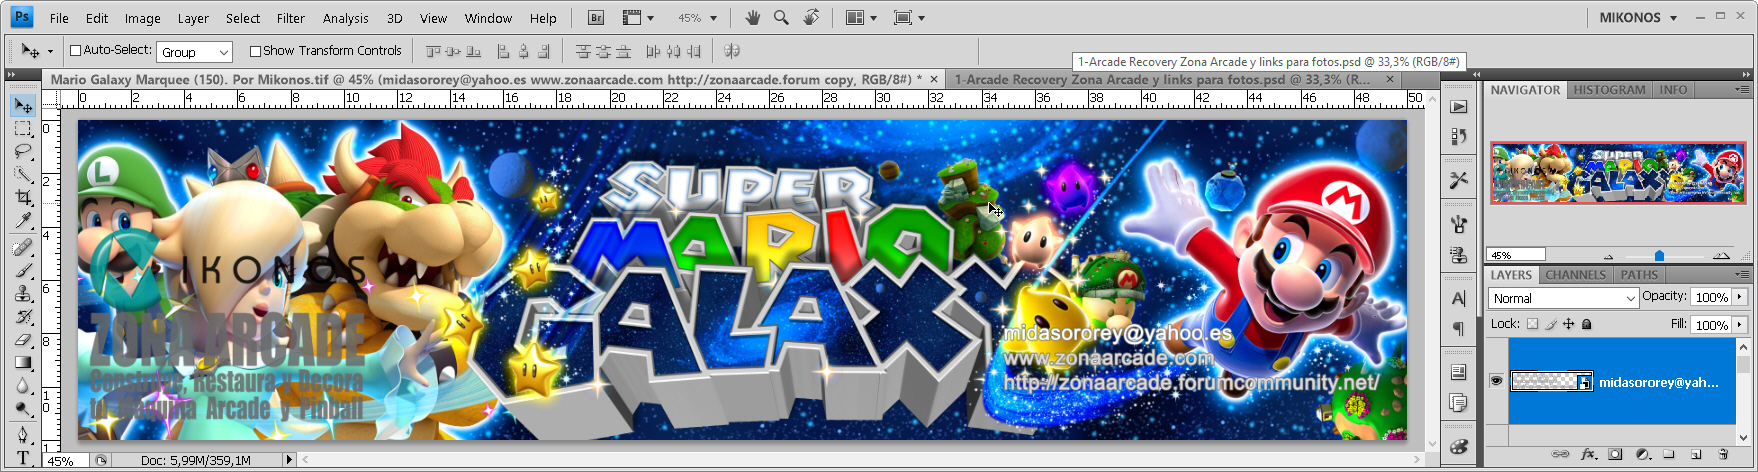This screenshot has width=1758, height=472.
Task: Select the Rectangular Marquee tool
Action: point(23,129)
